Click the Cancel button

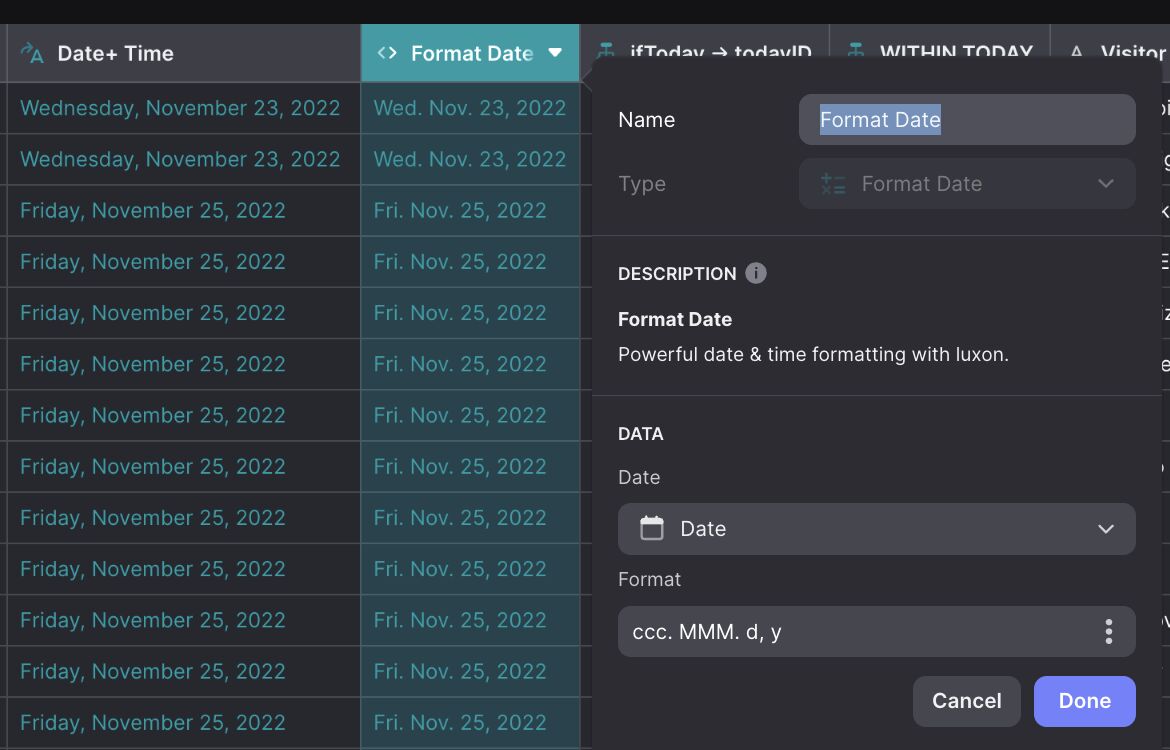pos(966,701)
